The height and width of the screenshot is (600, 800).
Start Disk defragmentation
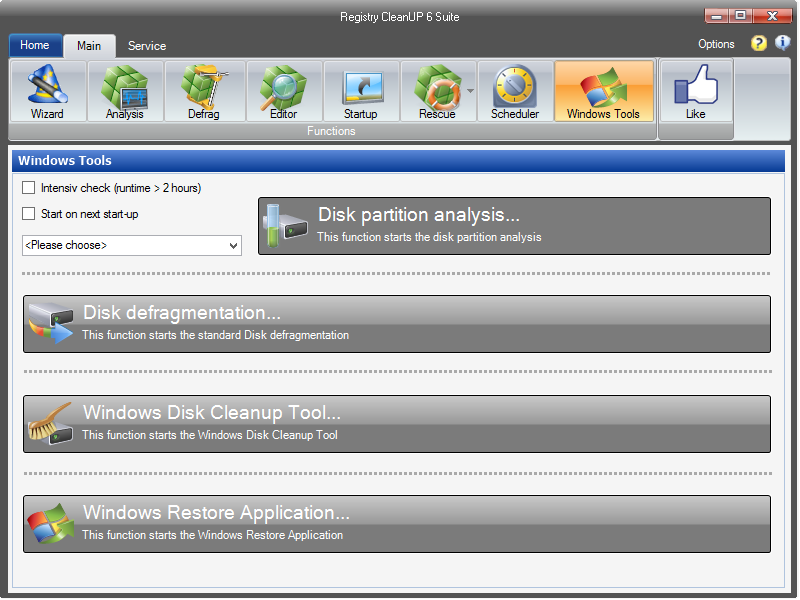tap(397, 324)
